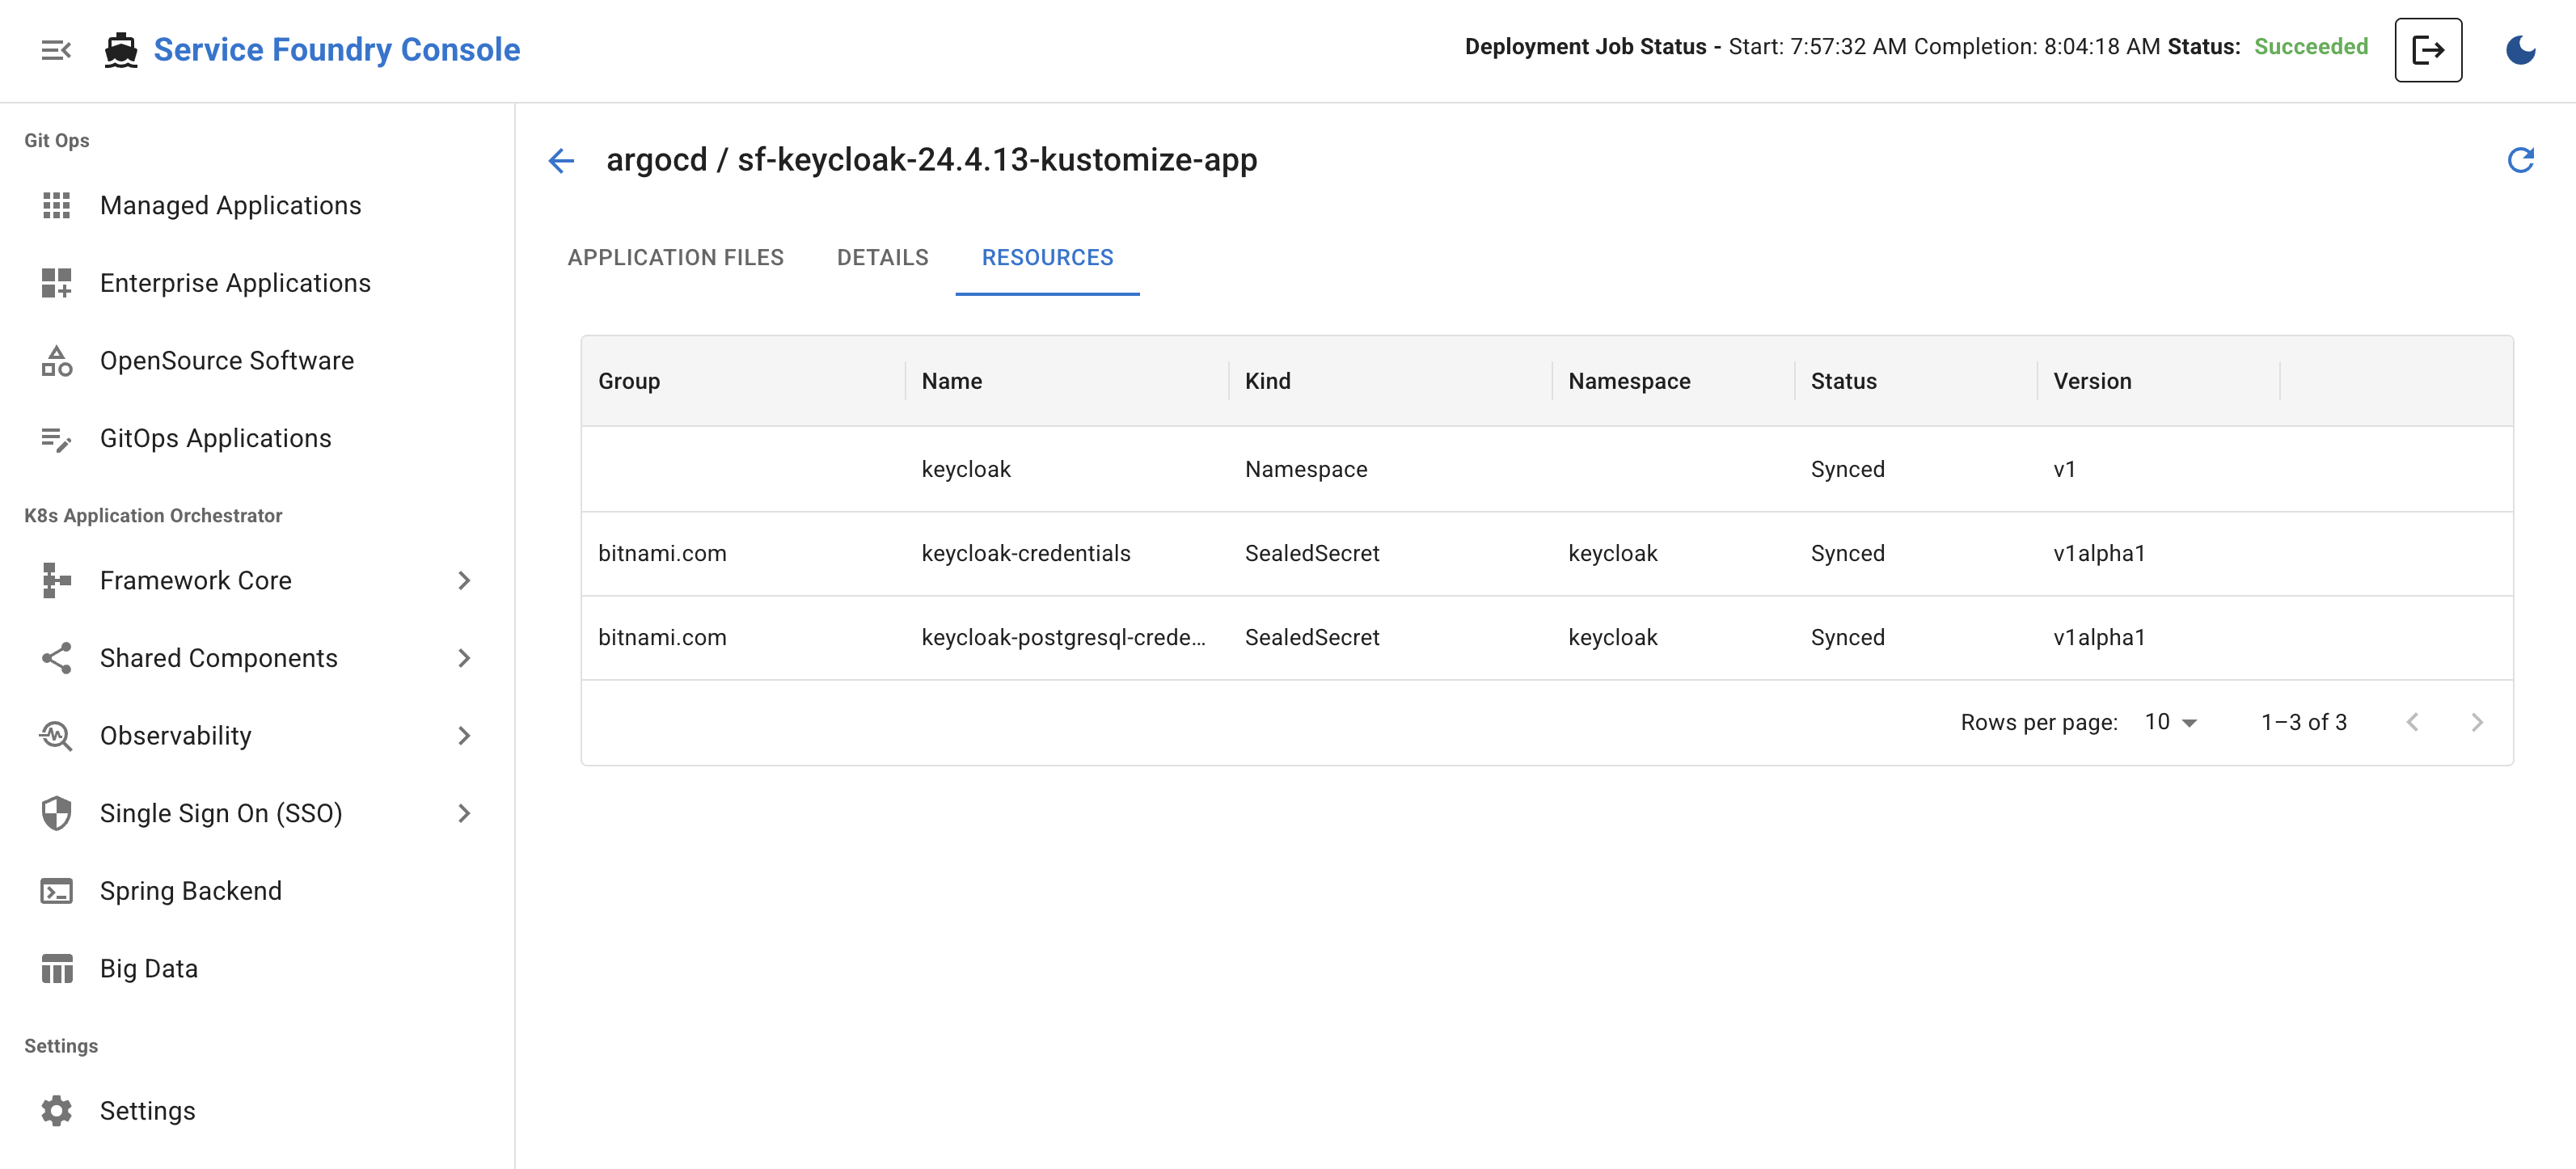Open OpenSource Software page
The width and height of the screenshot is (2576, 1169).
(227, 361)
